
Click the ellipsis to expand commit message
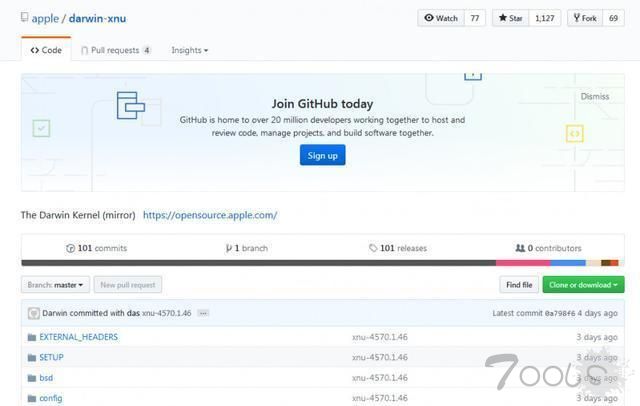point(203,313)
